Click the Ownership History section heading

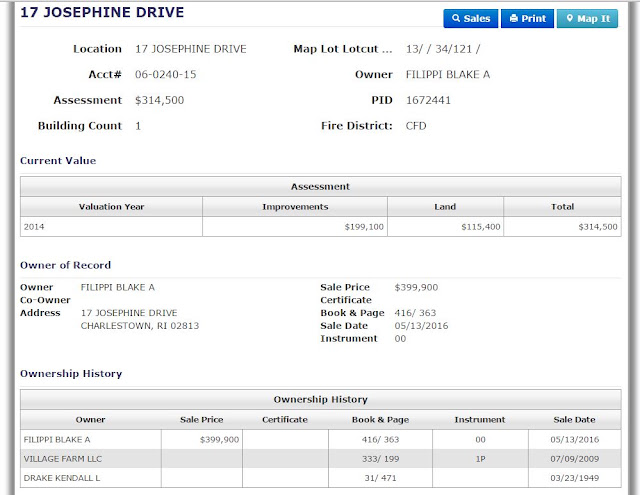pyautogui.click(x=71, y=373)
